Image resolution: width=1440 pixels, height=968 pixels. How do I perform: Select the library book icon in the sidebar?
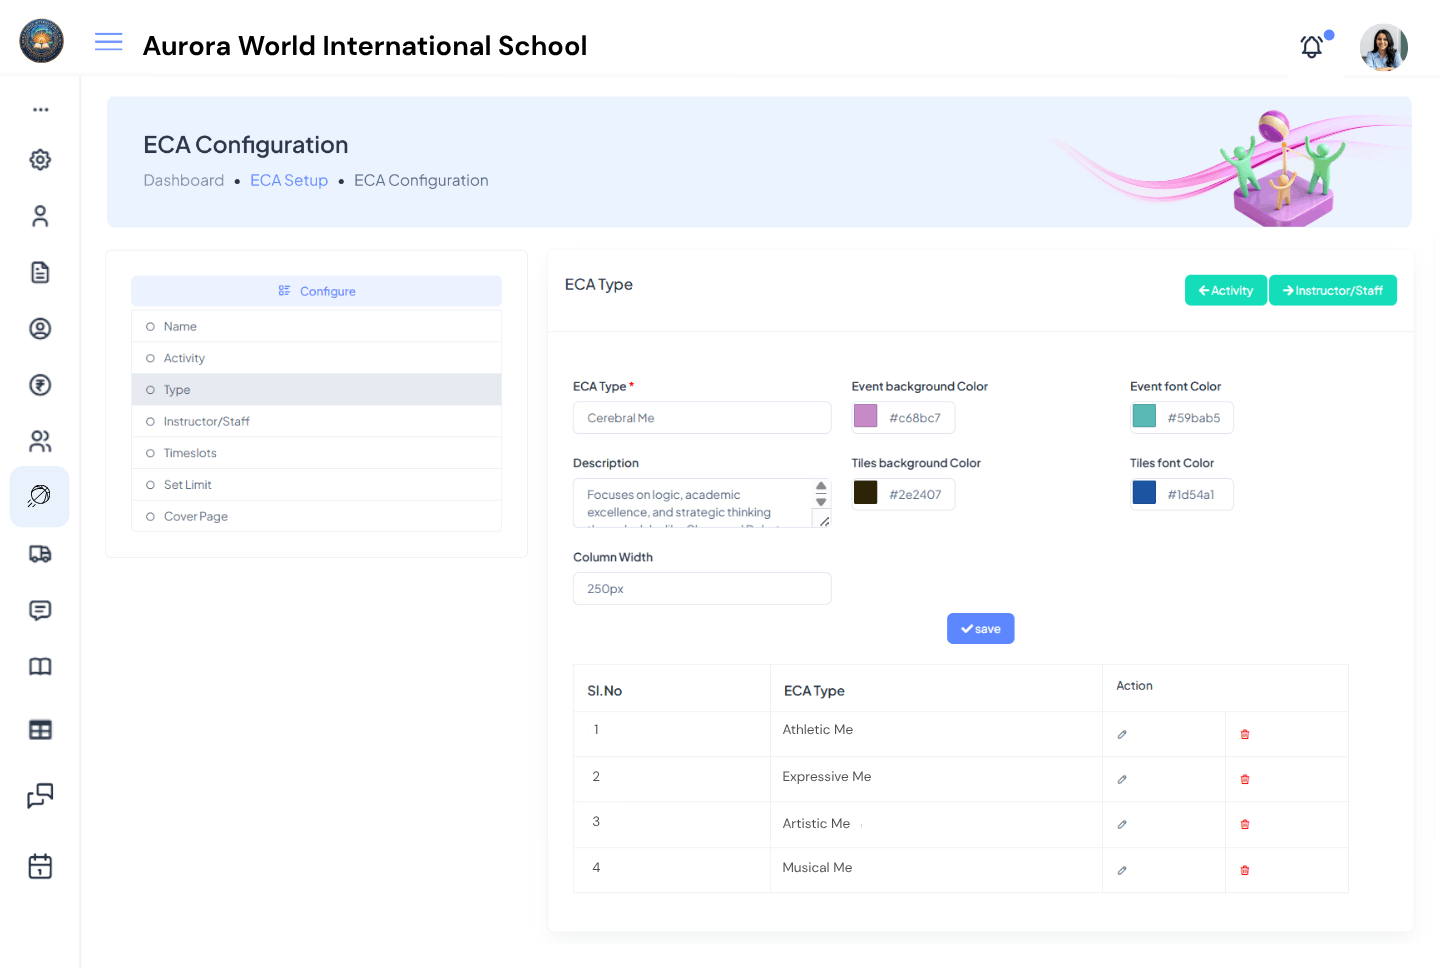pos(40,666)
